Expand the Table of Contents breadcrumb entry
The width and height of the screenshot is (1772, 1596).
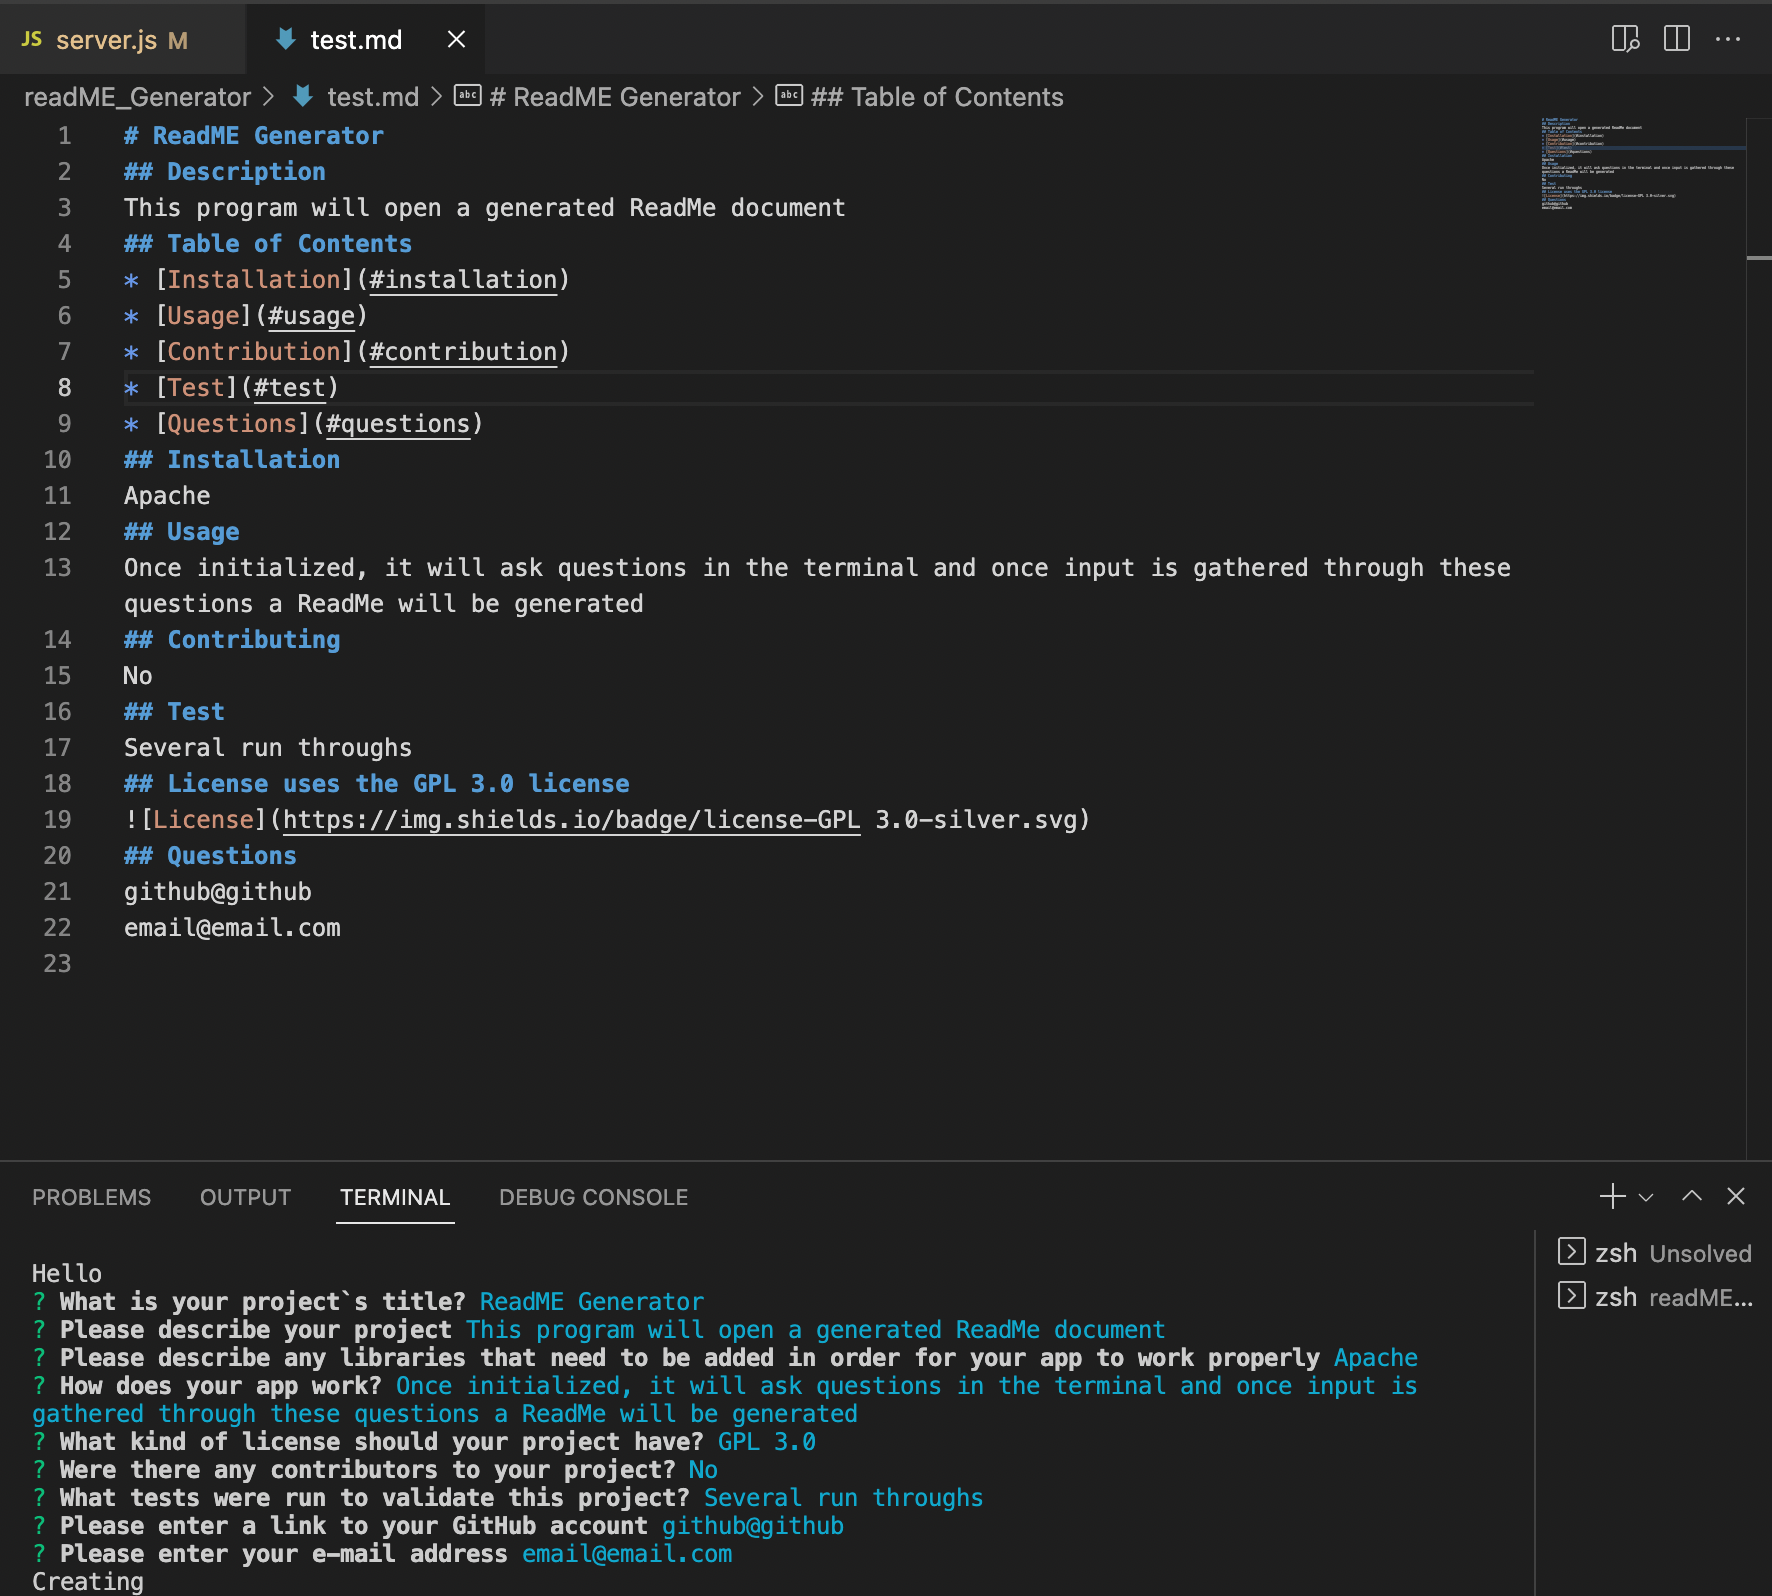(x=936, y=96)
